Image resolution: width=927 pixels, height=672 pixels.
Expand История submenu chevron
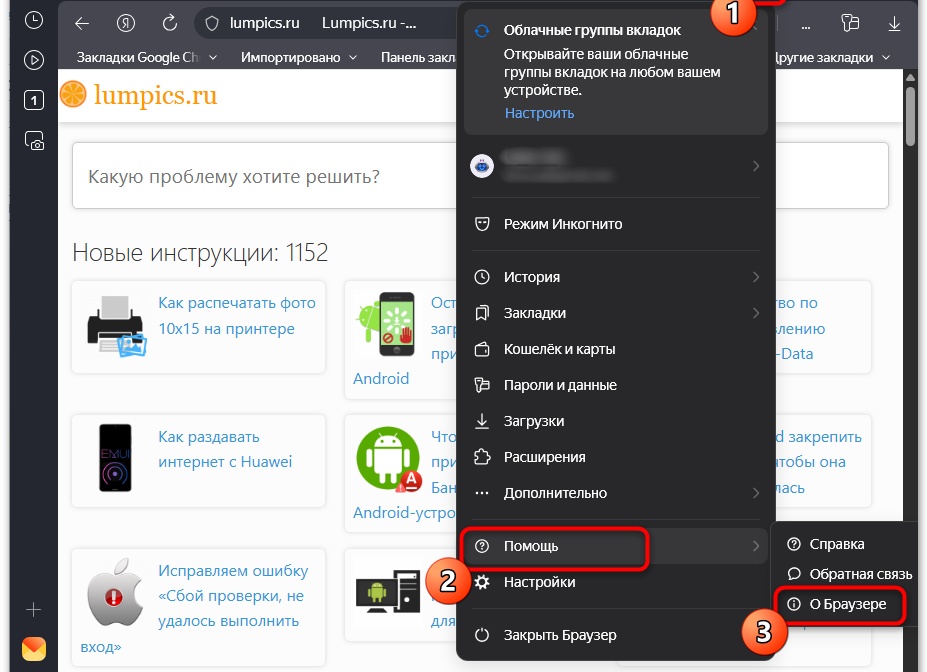tap(756, 277)
